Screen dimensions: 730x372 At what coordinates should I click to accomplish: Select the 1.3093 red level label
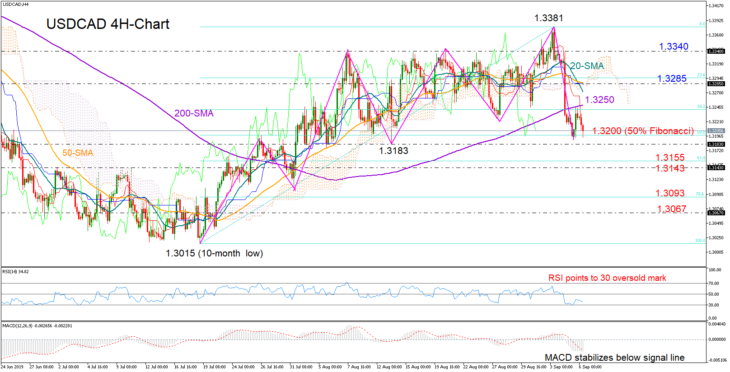(x=670, y=193)
